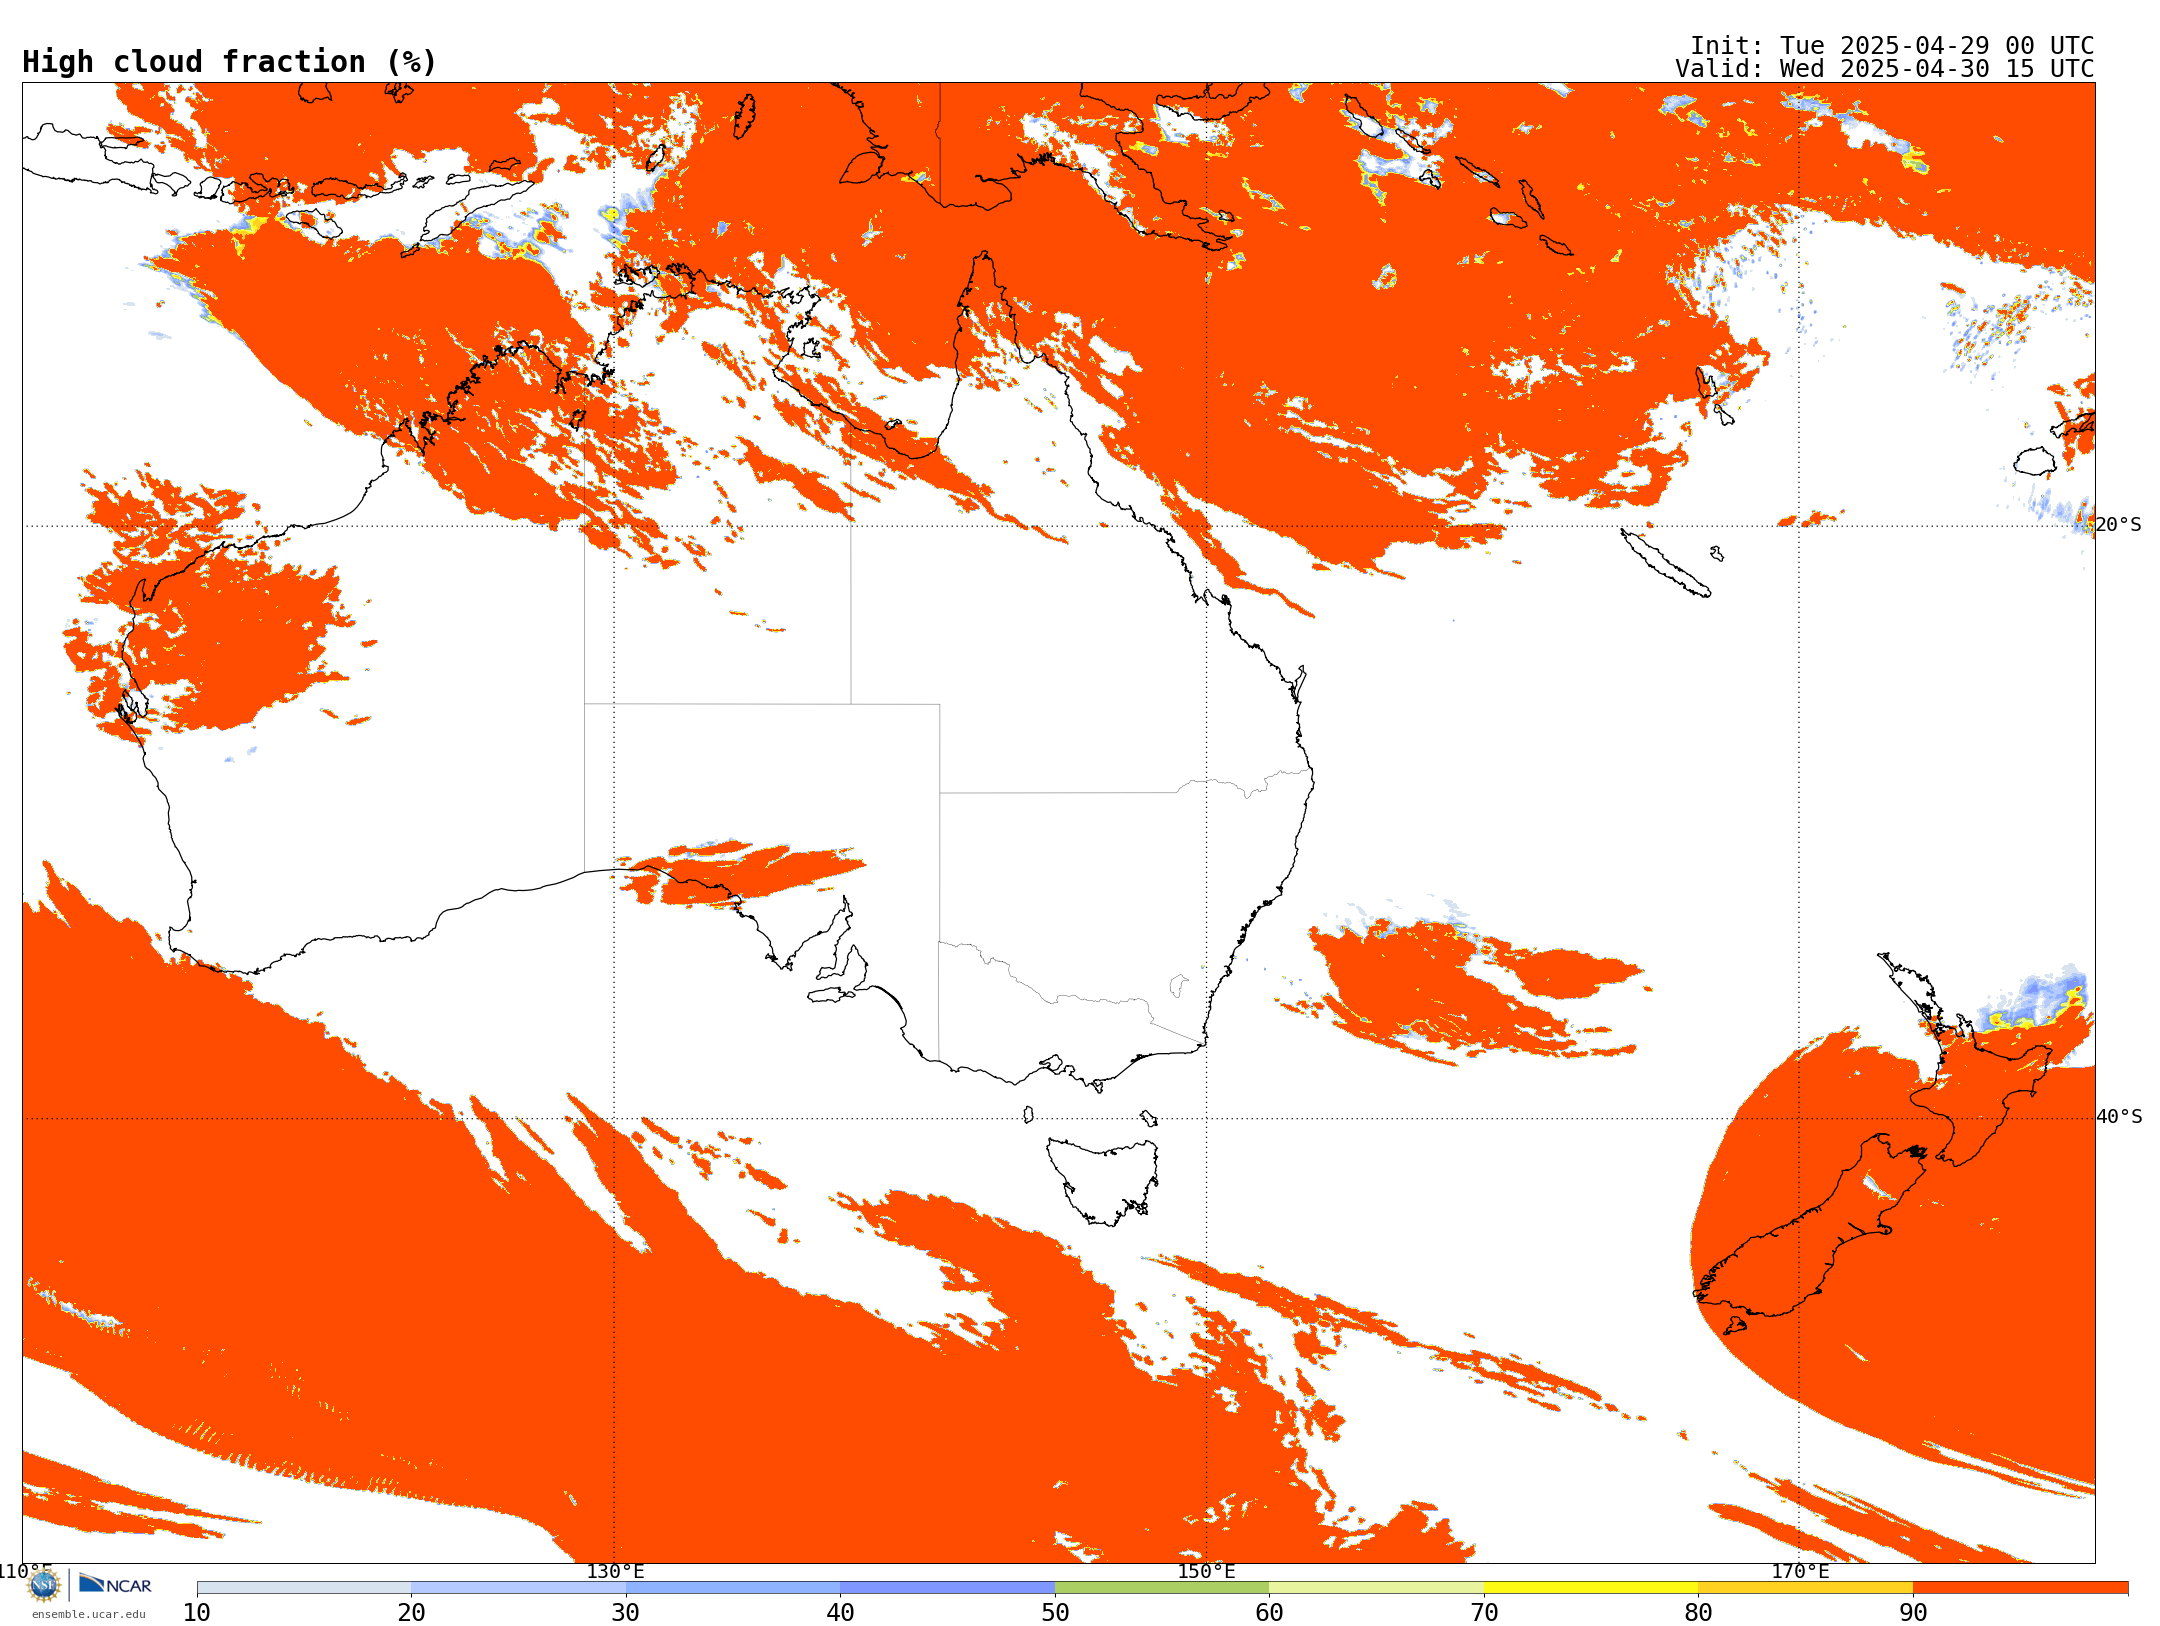This screenshot has width=2160, height=1626.
Task: Click the 70–80 yellow colorbar segment
Action: click(x=1591, y=1588)
